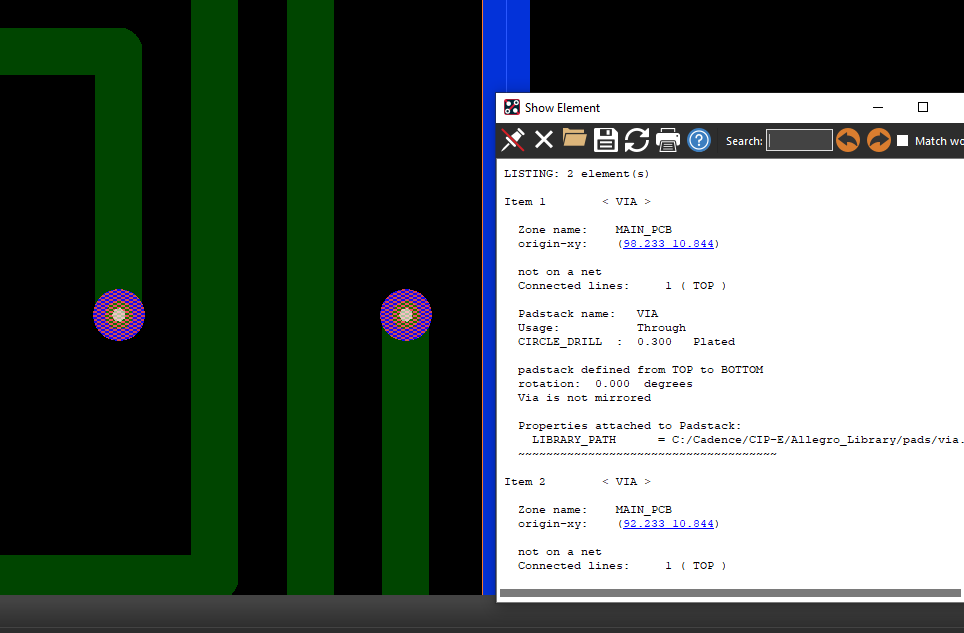Print the listing with printer icon
The width and height of the screenshot is (964, 633).
(x=668, y=140)
